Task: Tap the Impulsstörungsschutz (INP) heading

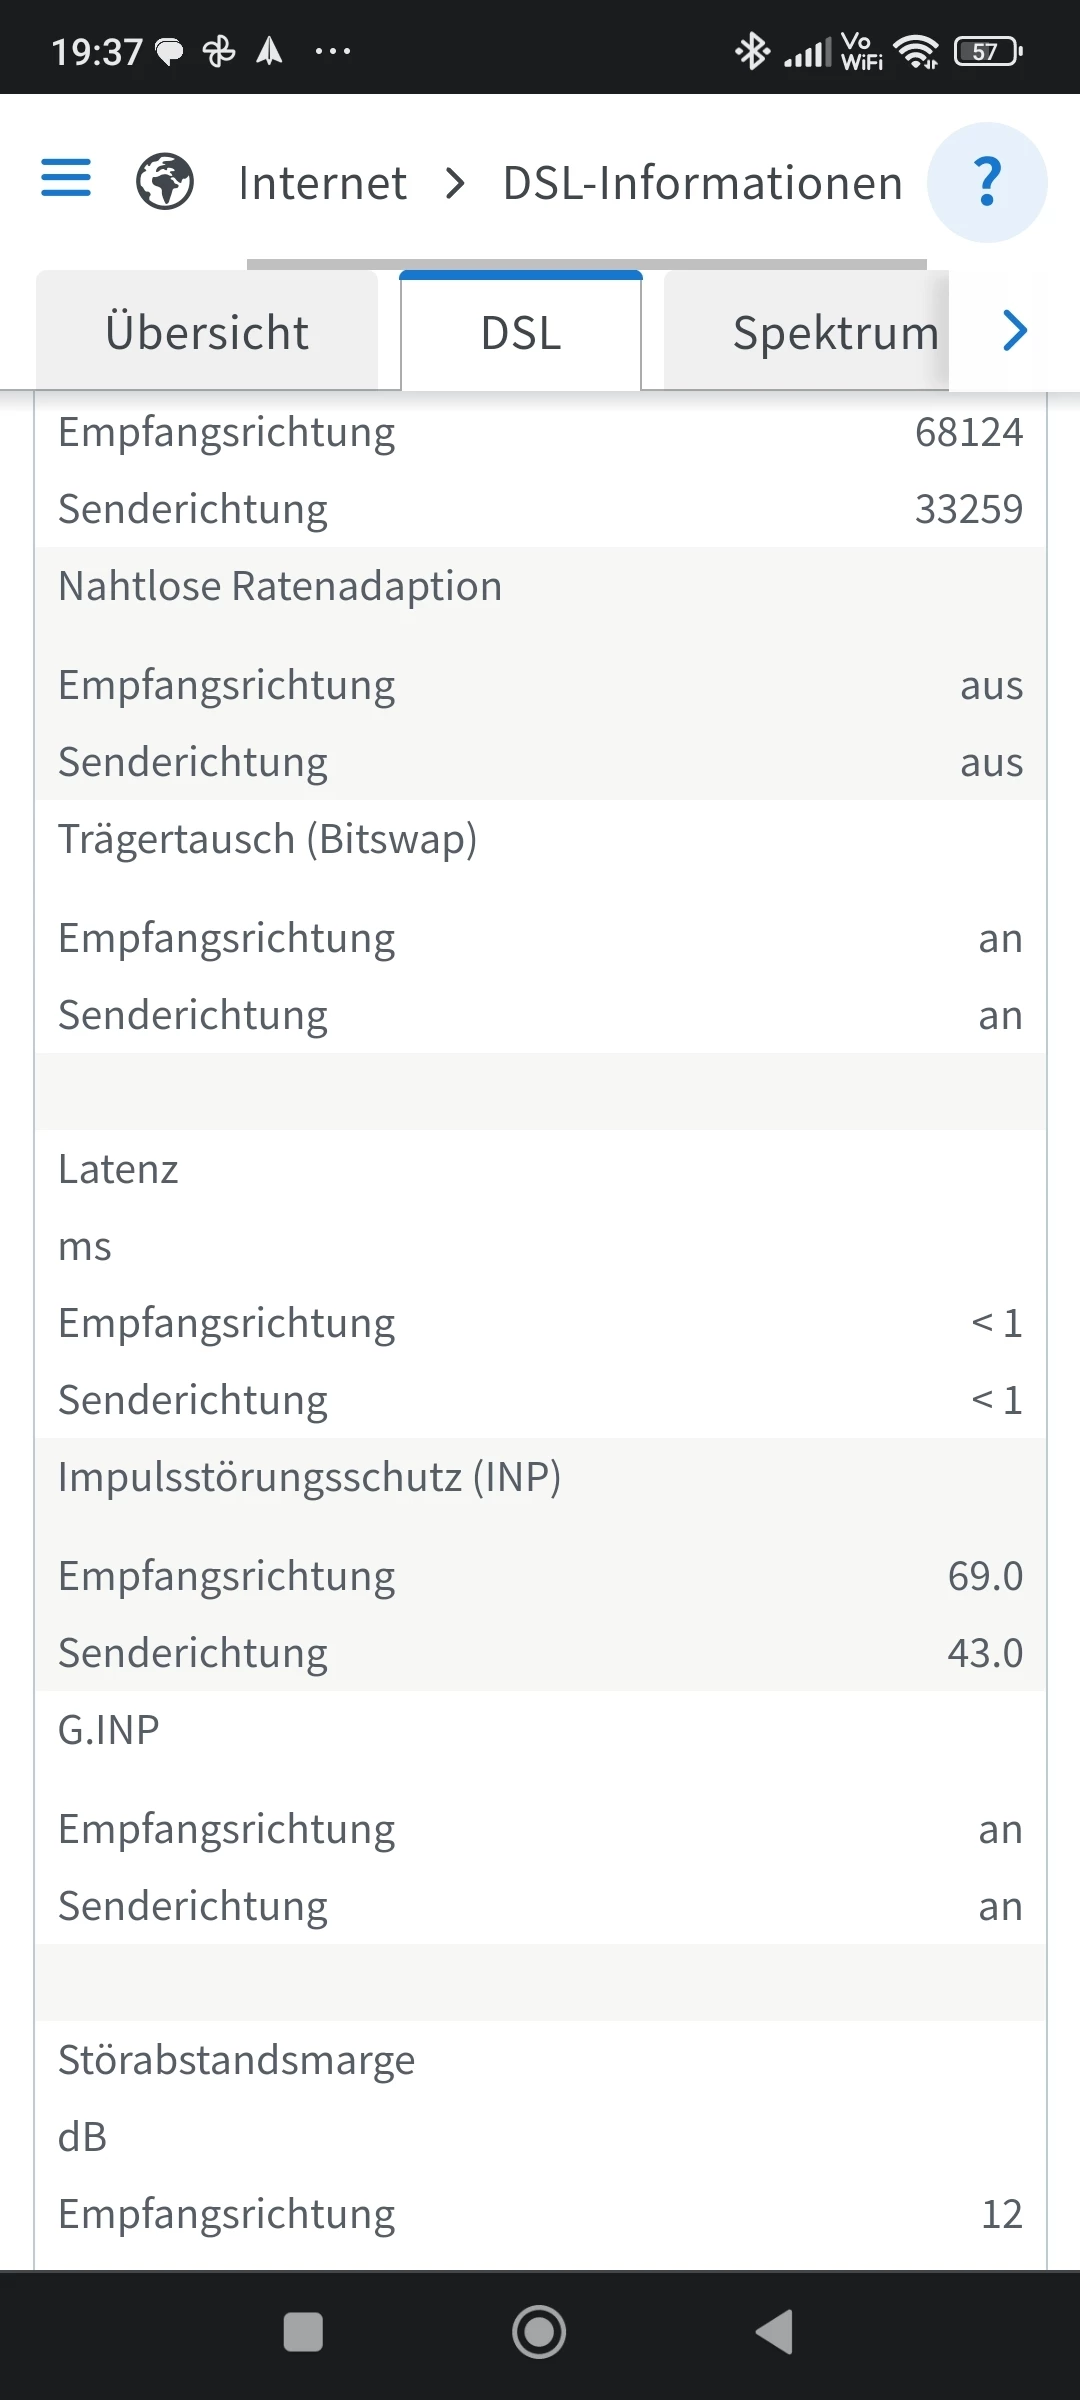Action: pyautogui.click(x=309, y=1477)
